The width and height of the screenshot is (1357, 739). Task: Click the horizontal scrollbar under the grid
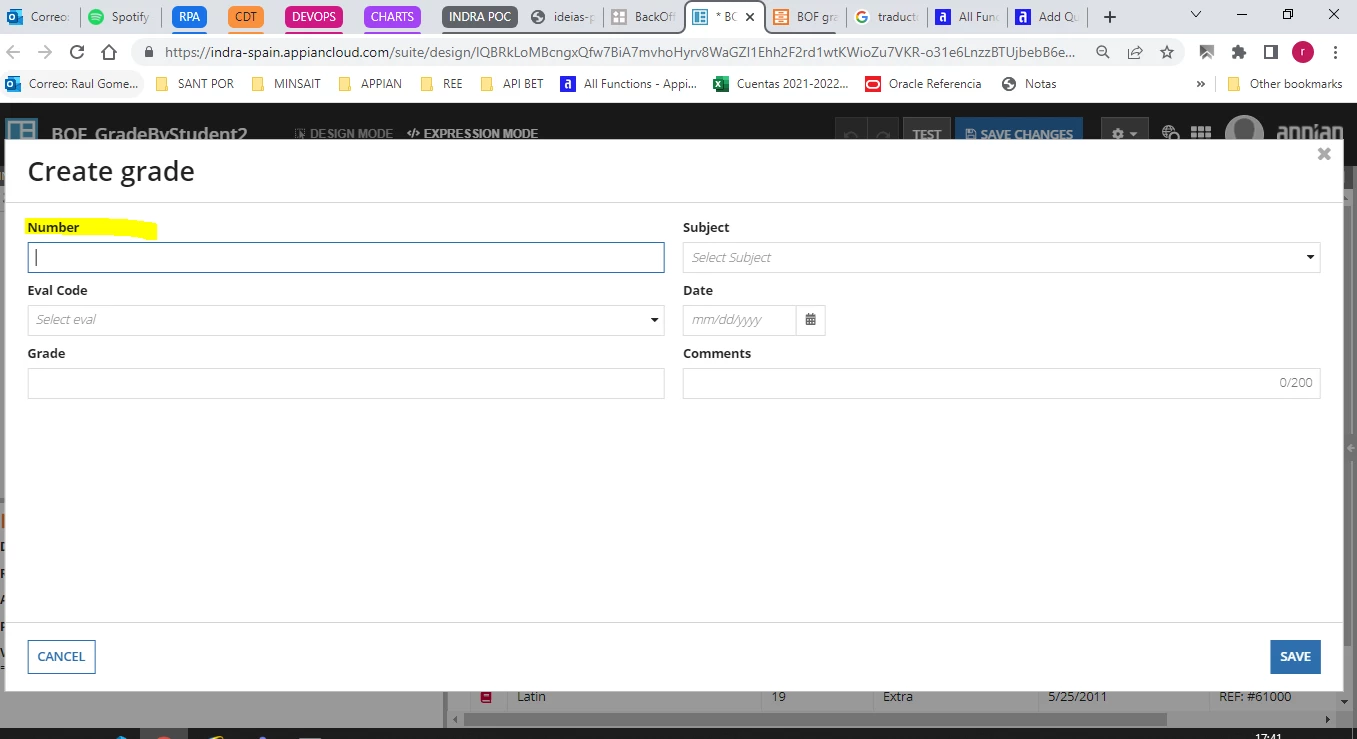pyautogui.click(x=815, y=719)
